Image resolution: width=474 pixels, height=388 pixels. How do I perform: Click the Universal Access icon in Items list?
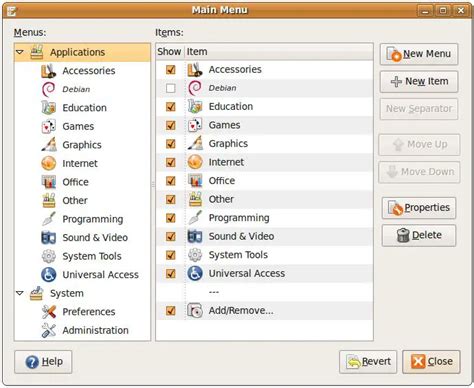tap(195, 273)
